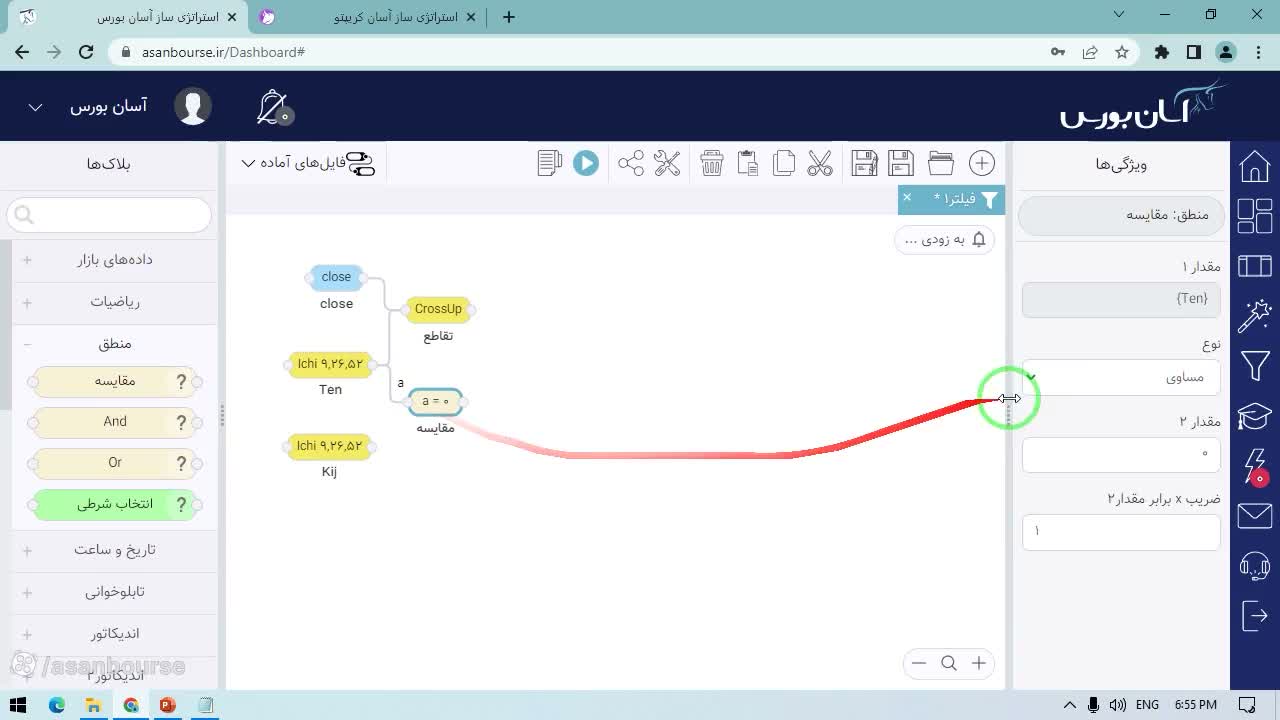Expand the اندیکاتور category
This screenshot has height=720, width=1280.
tap(114, 634)
